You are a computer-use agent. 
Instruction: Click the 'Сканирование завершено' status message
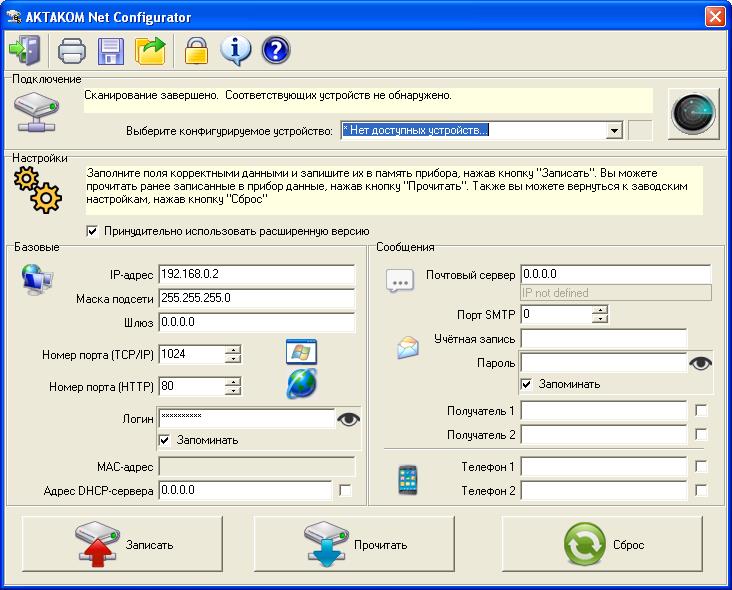tap(368, 100)
